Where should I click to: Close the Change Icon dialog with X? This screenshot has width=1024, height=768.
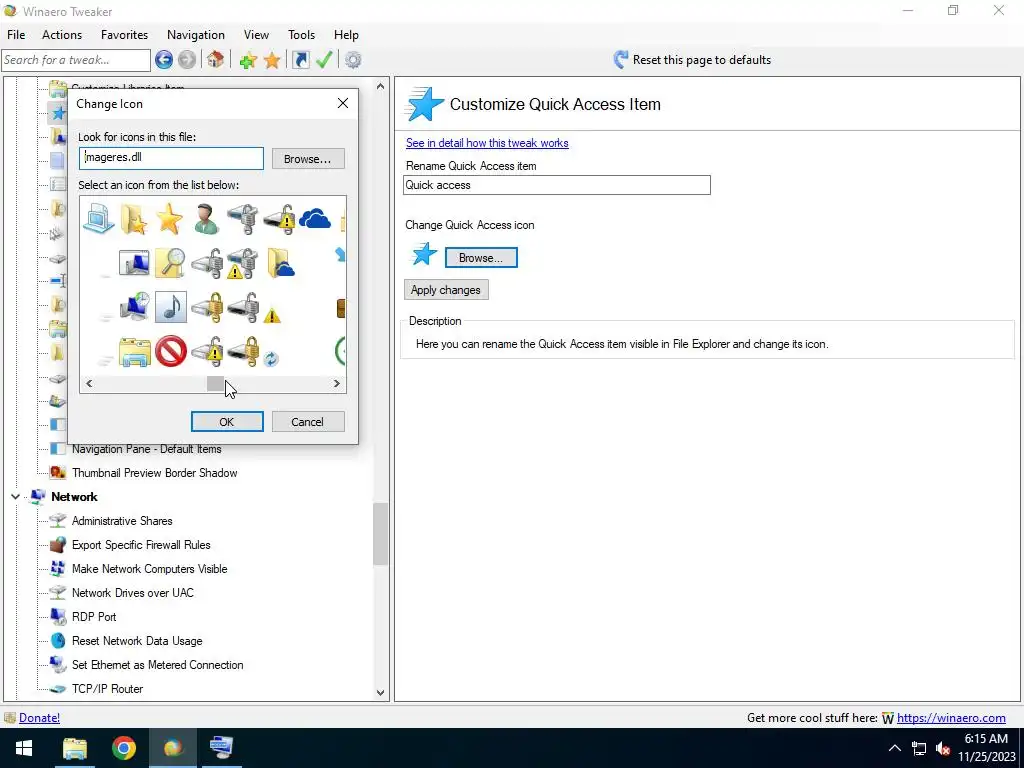(343, 103)
